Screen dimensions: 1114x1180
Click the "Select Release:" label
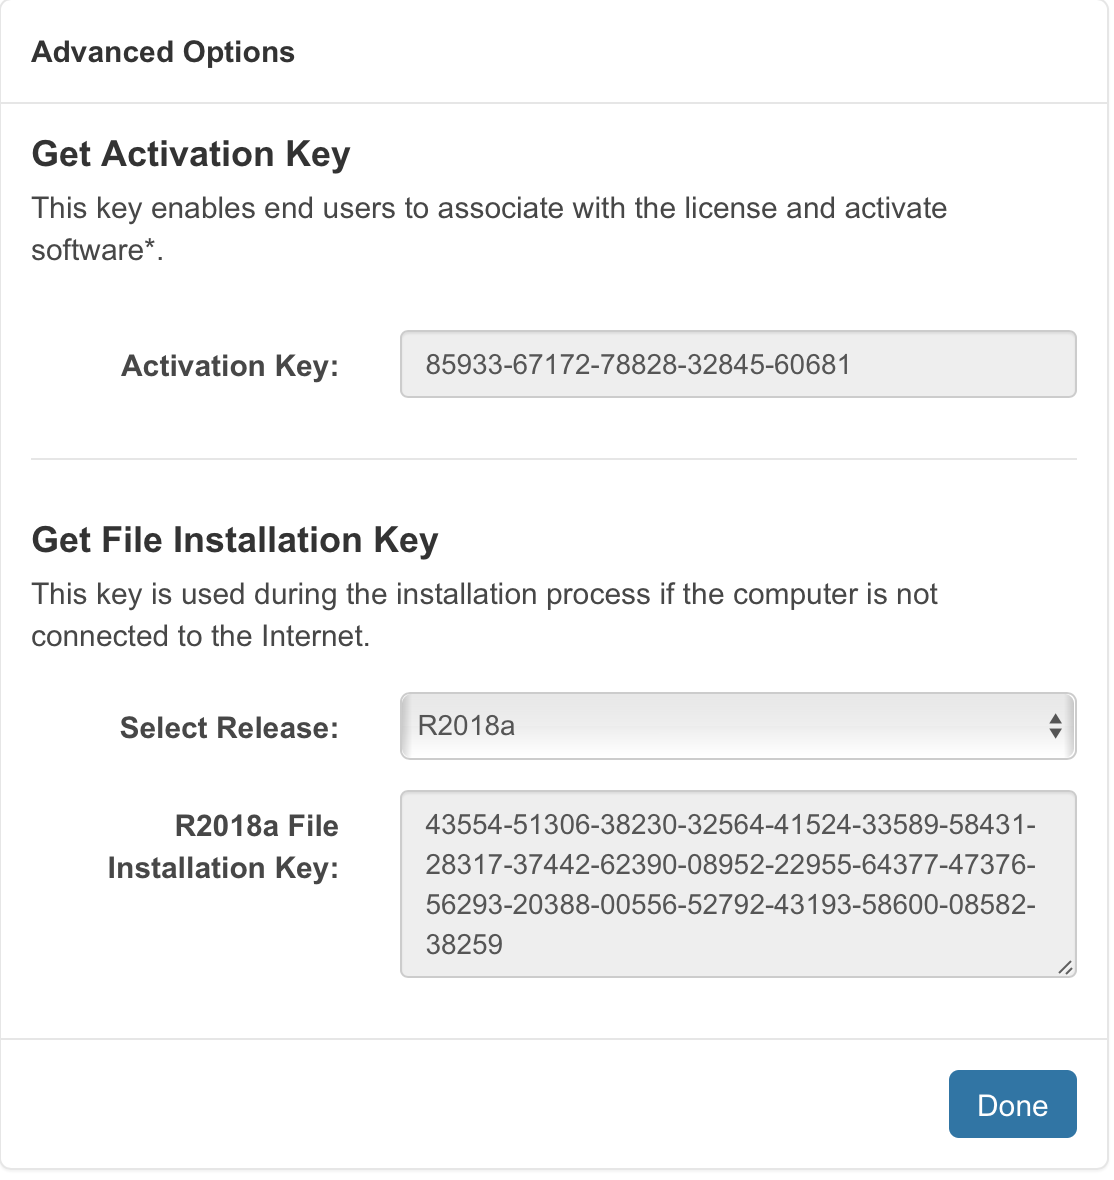coord(229,728)
